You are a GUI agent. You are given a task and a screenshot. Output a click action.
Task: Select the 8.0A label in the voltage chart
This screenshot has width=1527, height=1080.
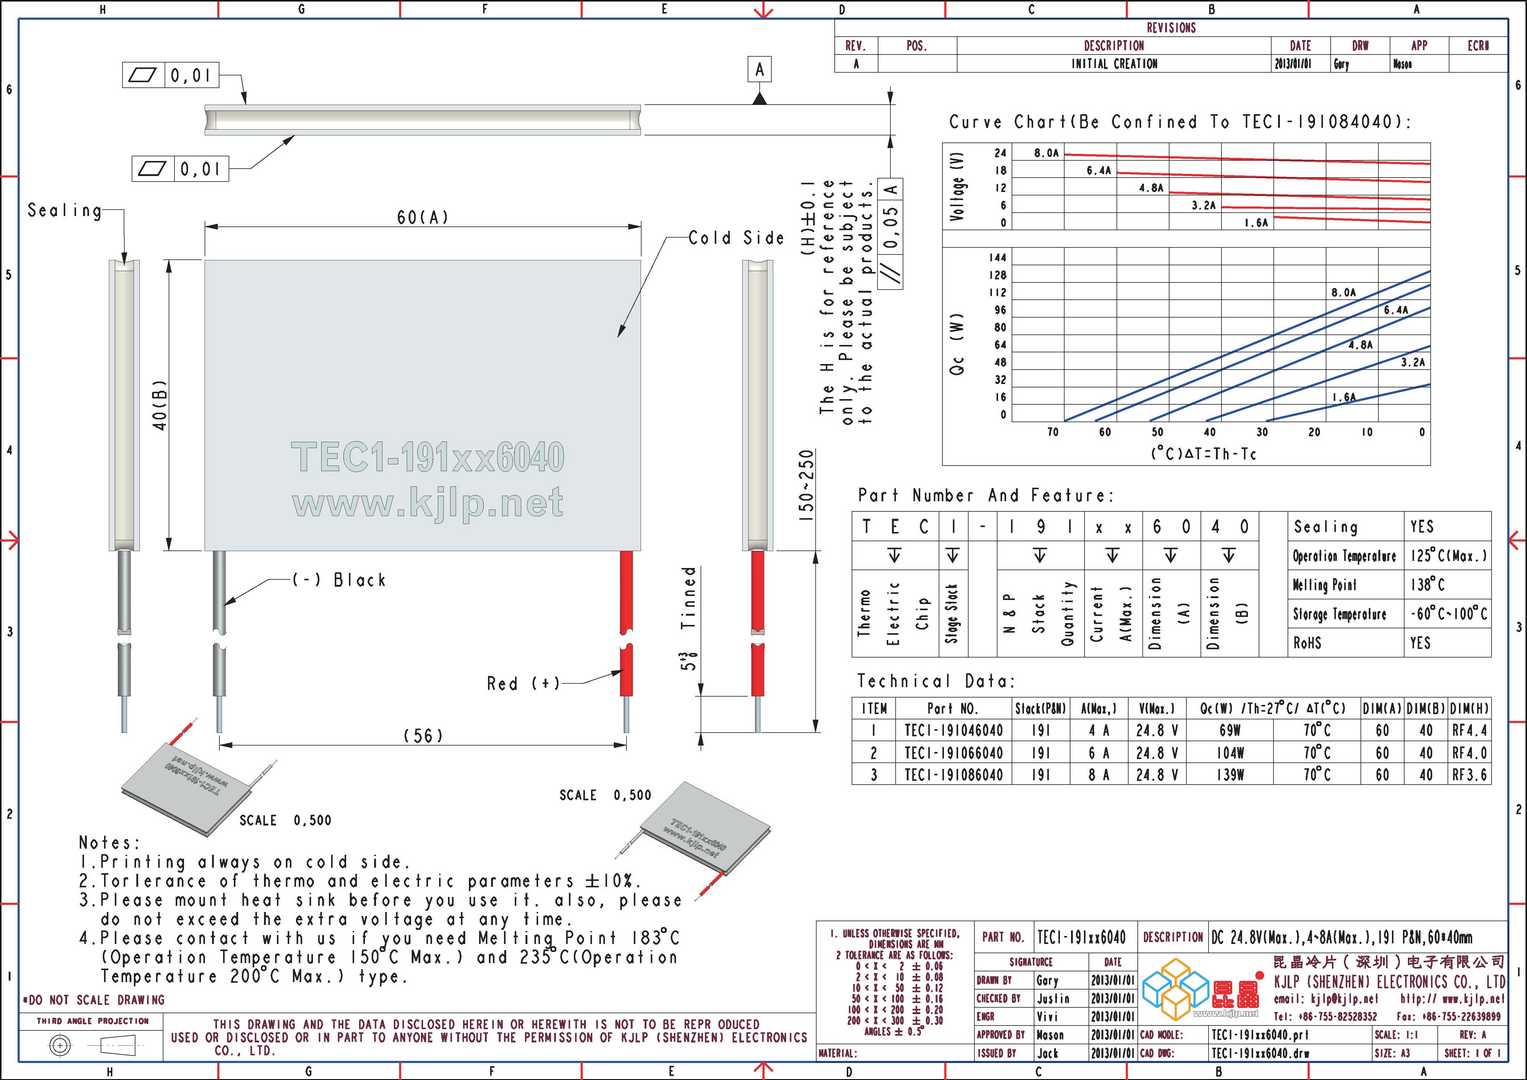point(1046,153)
